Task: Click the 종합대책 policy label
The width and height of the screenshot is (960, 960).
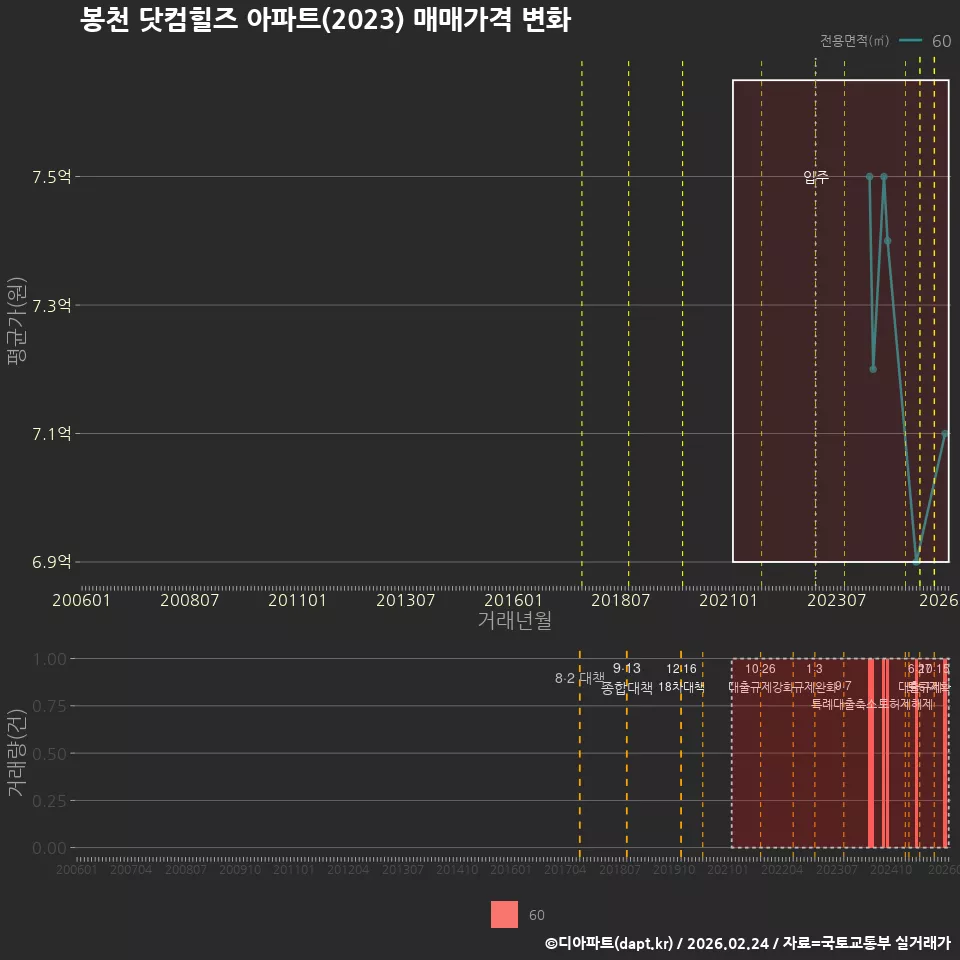Action: [x=627, y=688]
